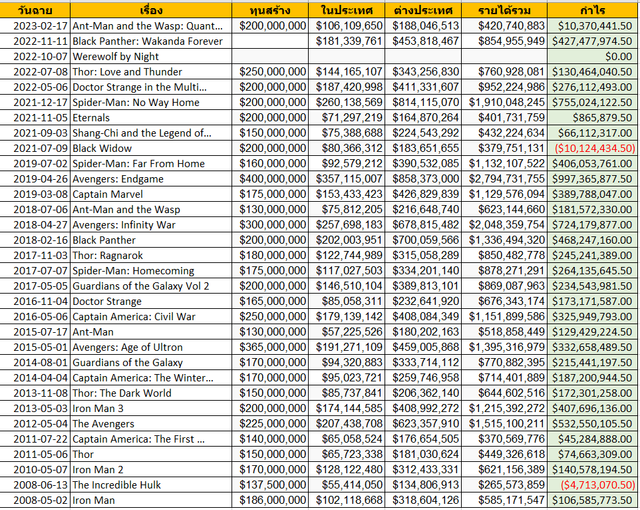Click Black Widow's loss value ($10,124,434.50)
Screen dimensions: 640x510
click(593, 148)
